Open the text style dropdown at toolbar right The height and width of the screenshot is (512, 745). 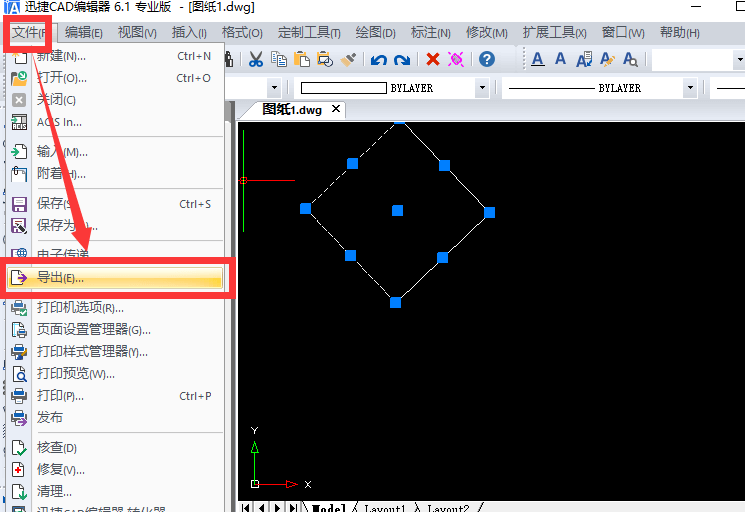click(739, 60)
